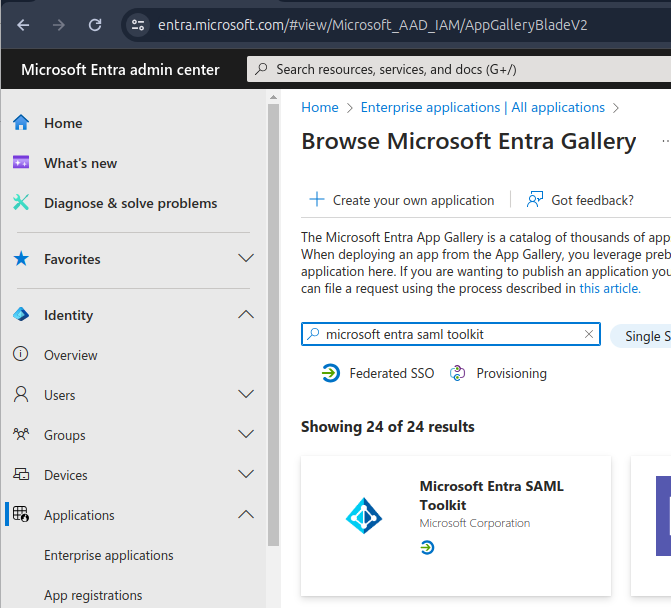
Task: Click the plus icon for Create your own application
Action: coord(317,199)
